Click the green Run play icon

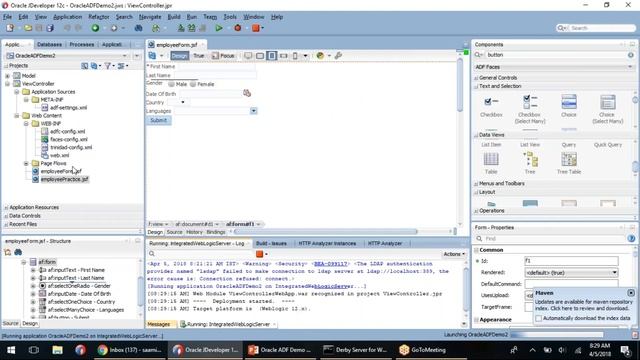(219, 28)
